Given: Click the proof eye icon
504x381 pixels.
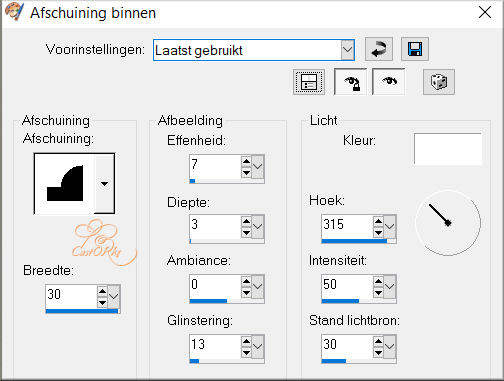Looking at the screenshot, I should [x=389, y=82].
